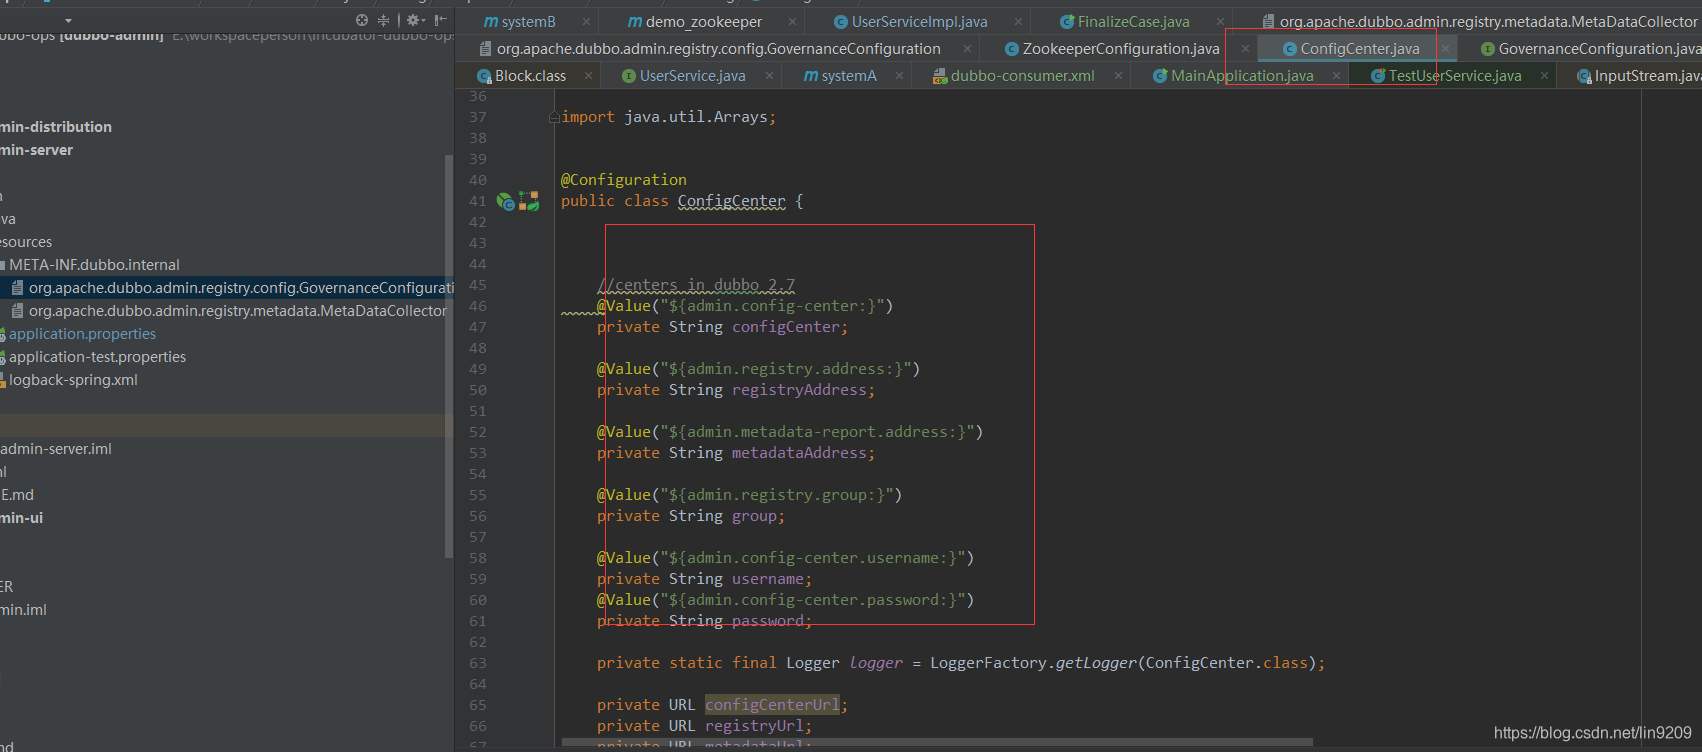Viewport: 1702px width, 752px height.
Task: Close the systemA tab
Action: [x=899, y=76]
